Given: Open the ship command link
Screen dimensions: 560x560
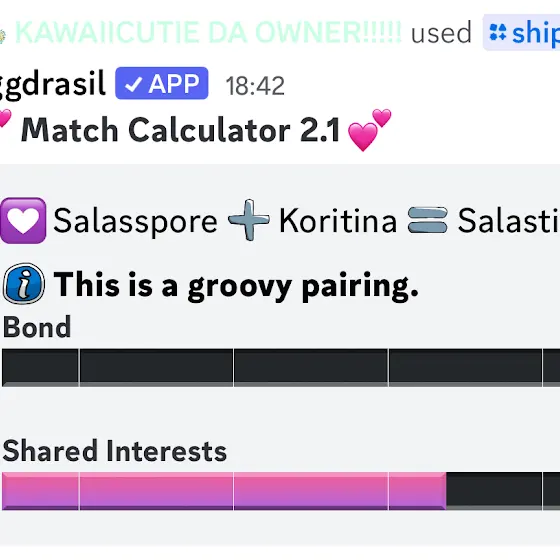Looking at the screenshot, I should point(521,32).
